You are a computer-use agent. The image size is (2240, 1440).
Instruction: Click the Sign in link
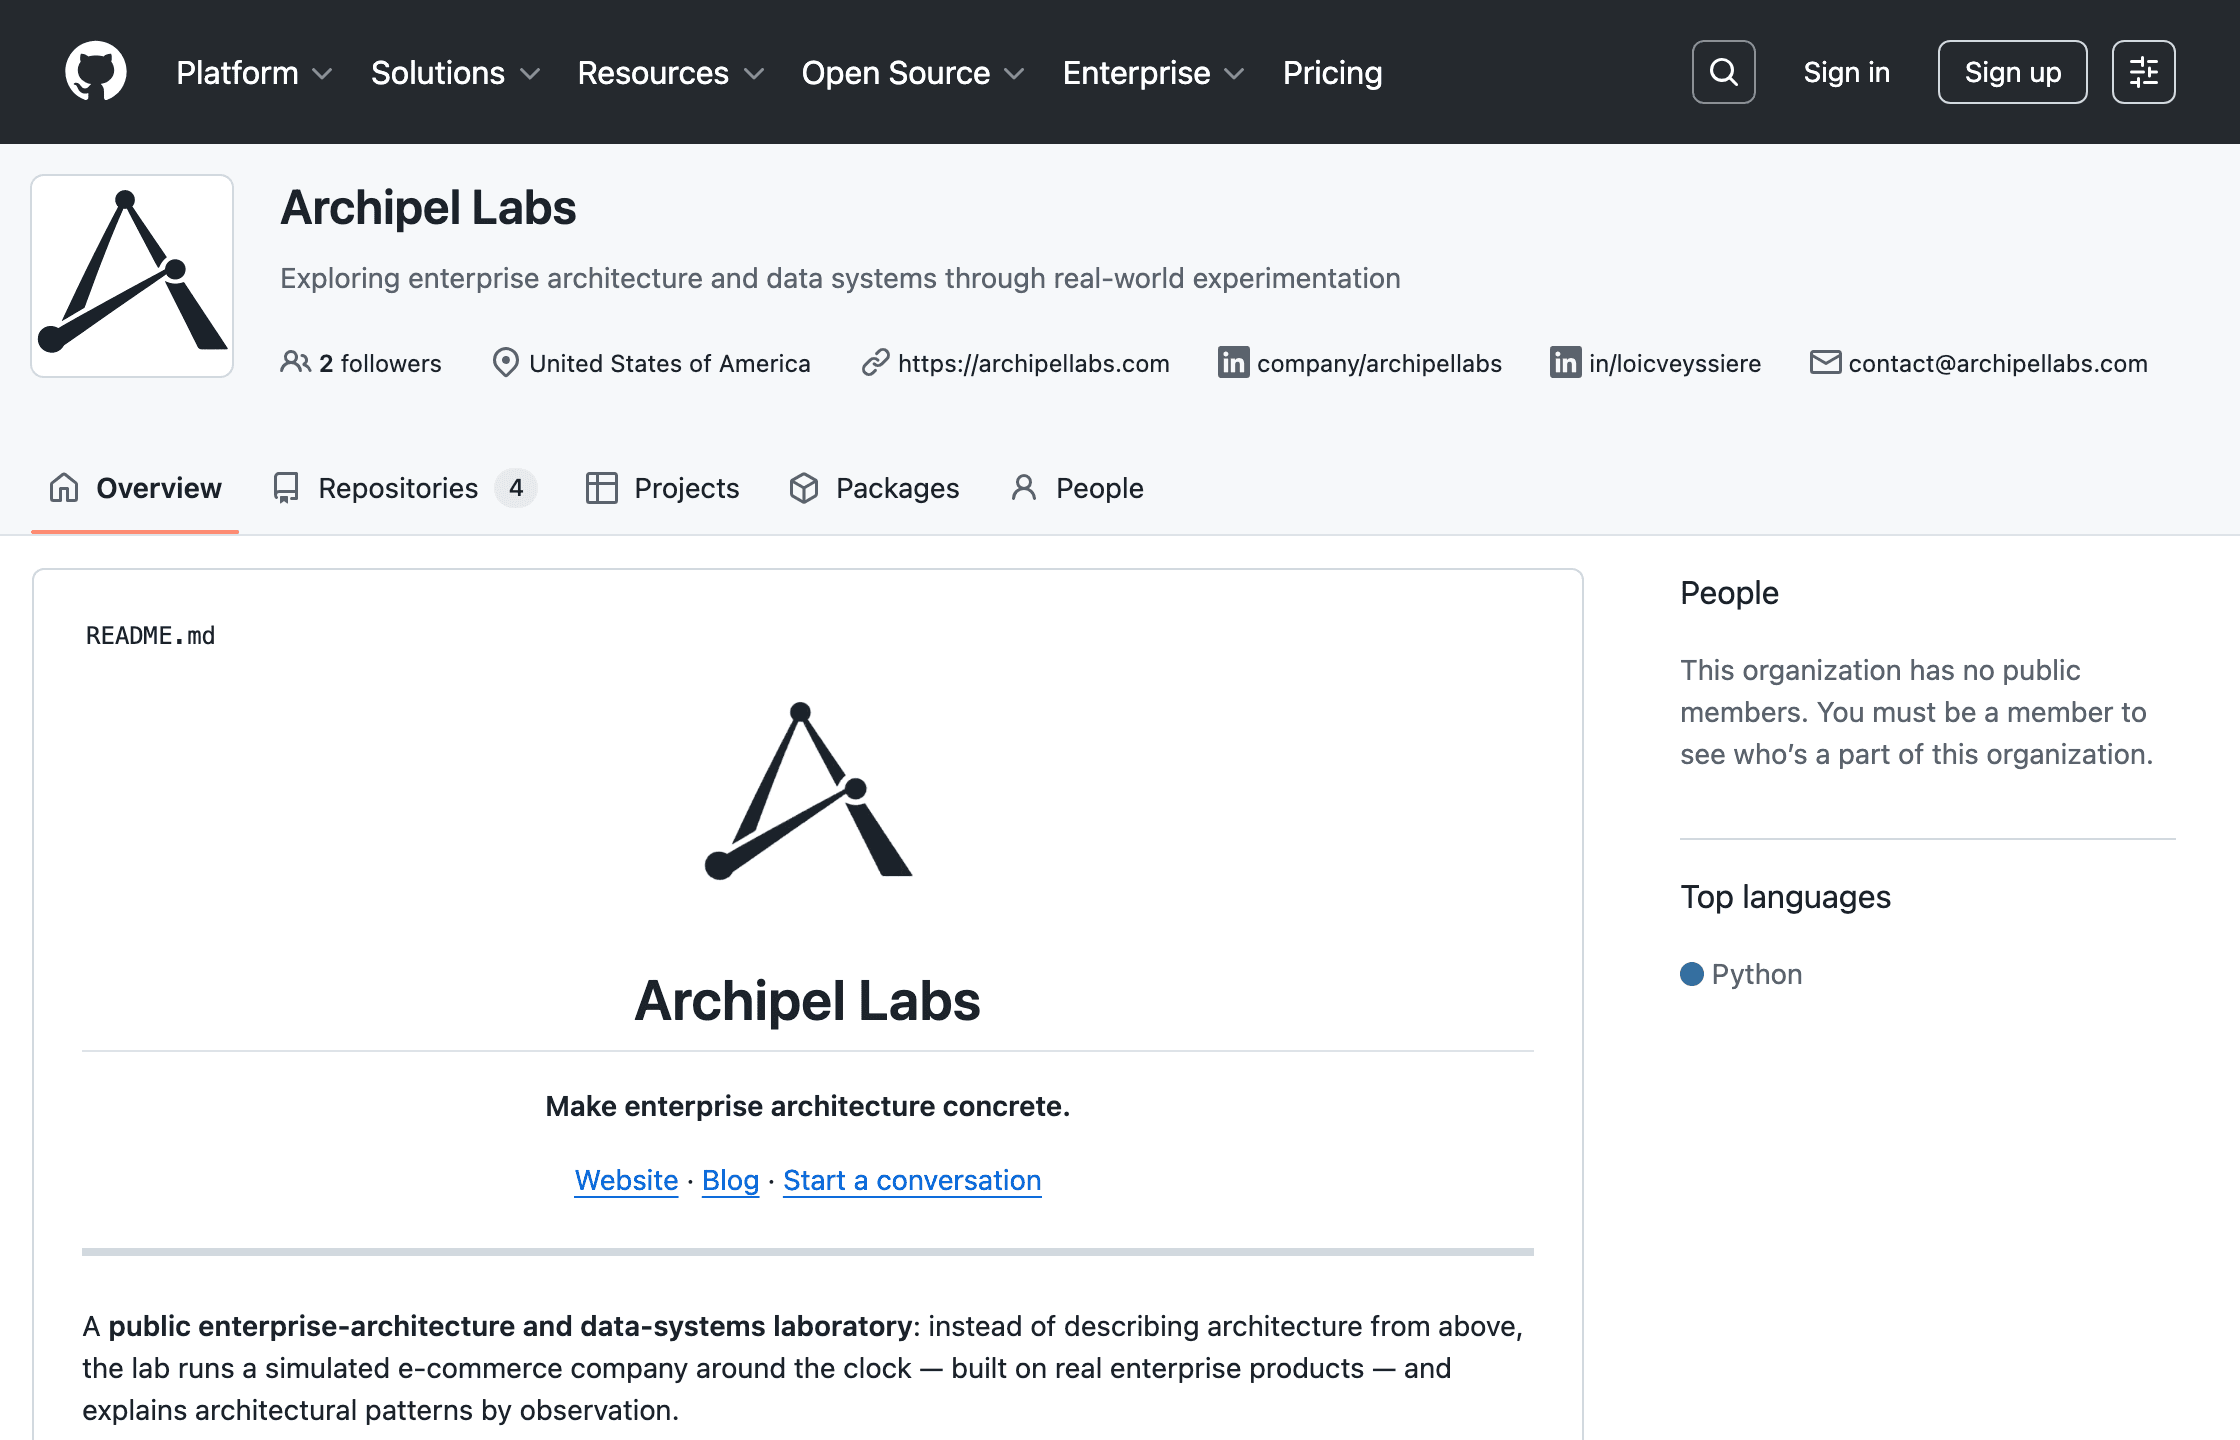click(1846, 72)
